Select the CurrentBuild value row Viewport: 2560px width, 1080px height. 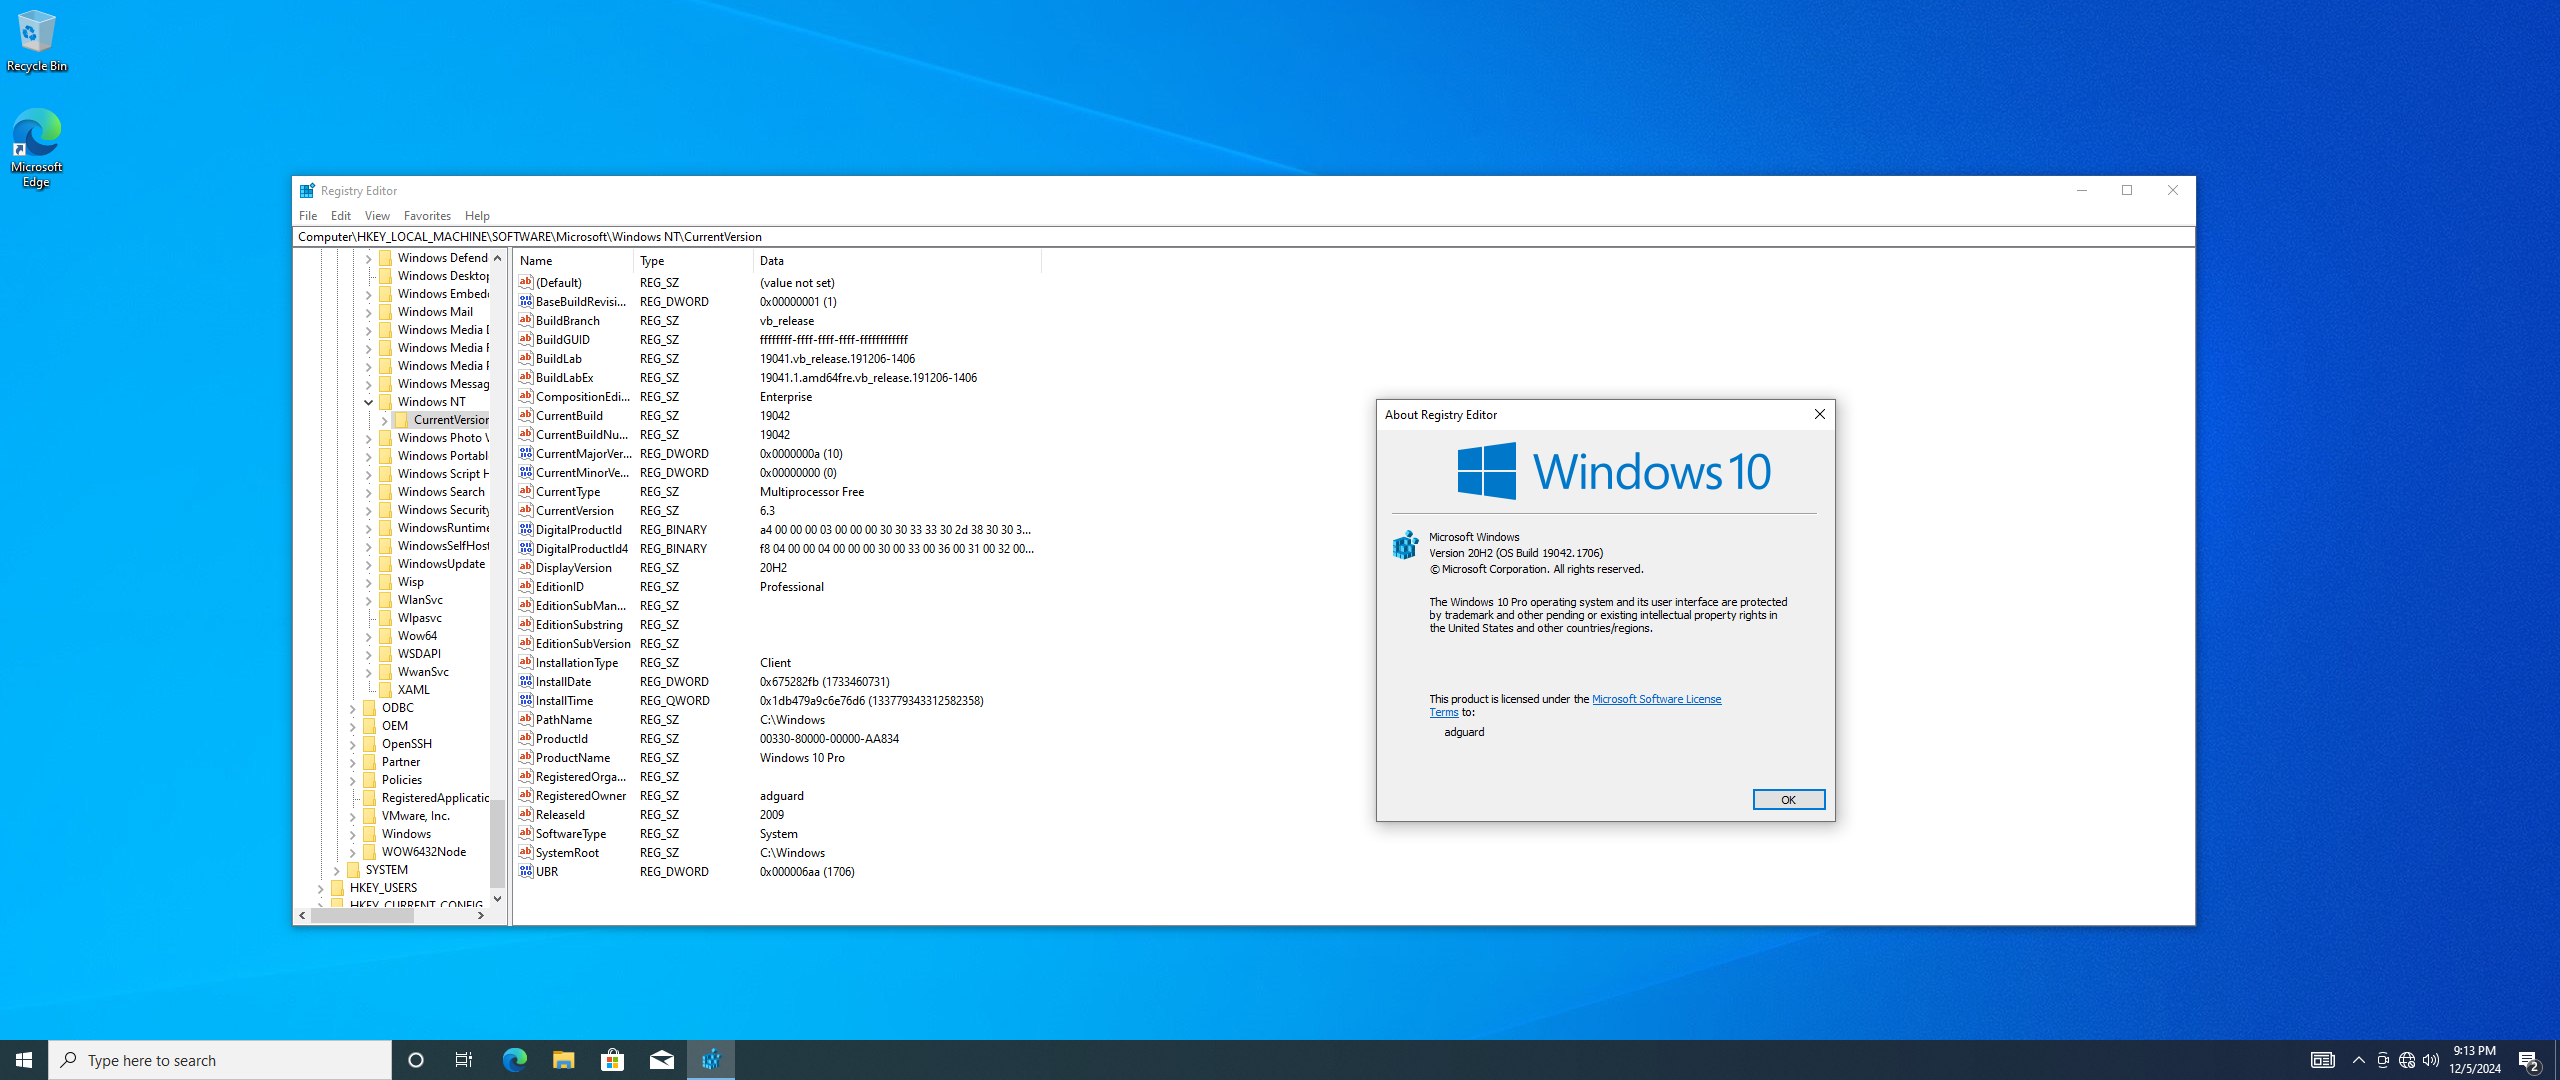tap(776, 415)
